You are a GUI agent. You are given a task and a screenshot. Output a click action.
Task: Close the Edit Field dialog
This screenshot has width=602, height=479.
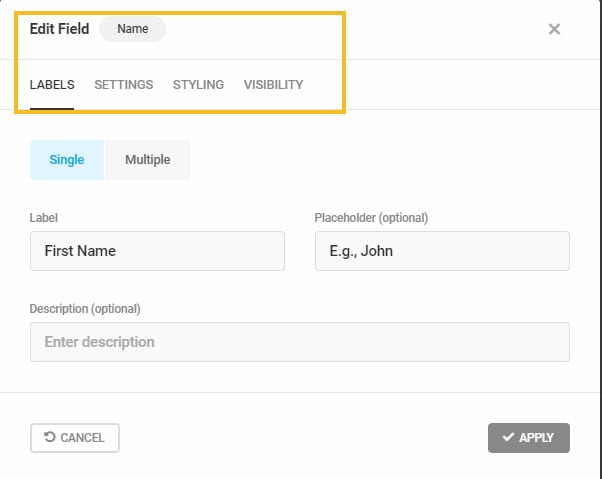coord(554,29)
